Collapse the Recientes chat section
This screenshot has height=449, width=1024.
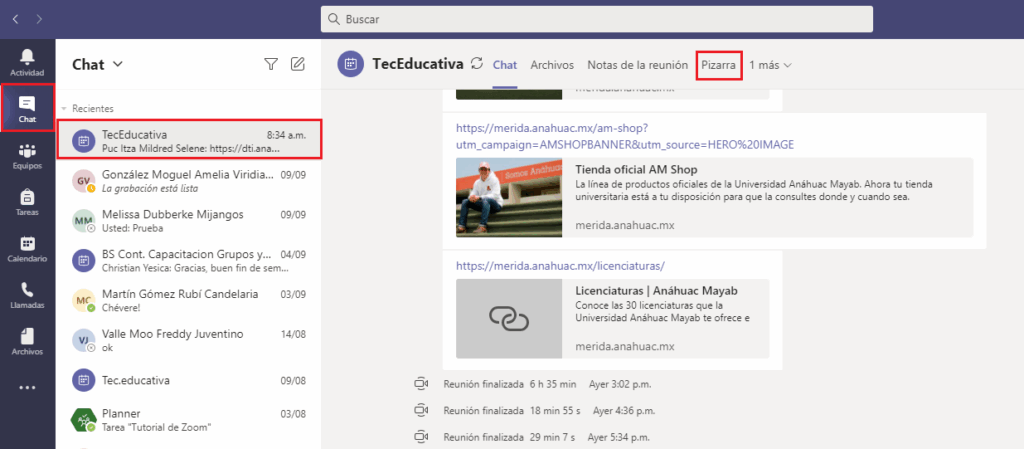click(64, 108)
